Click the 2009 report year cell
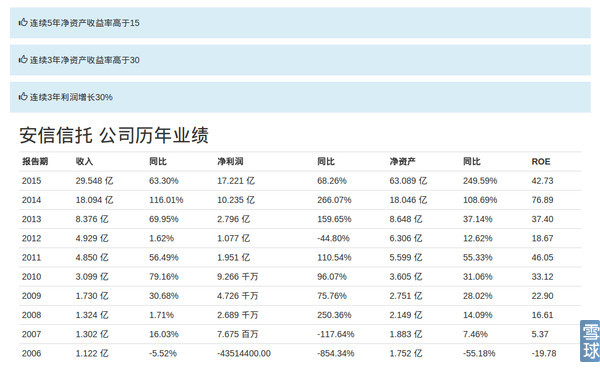Viewport: 600px width, 370px height. pos(31,295)
